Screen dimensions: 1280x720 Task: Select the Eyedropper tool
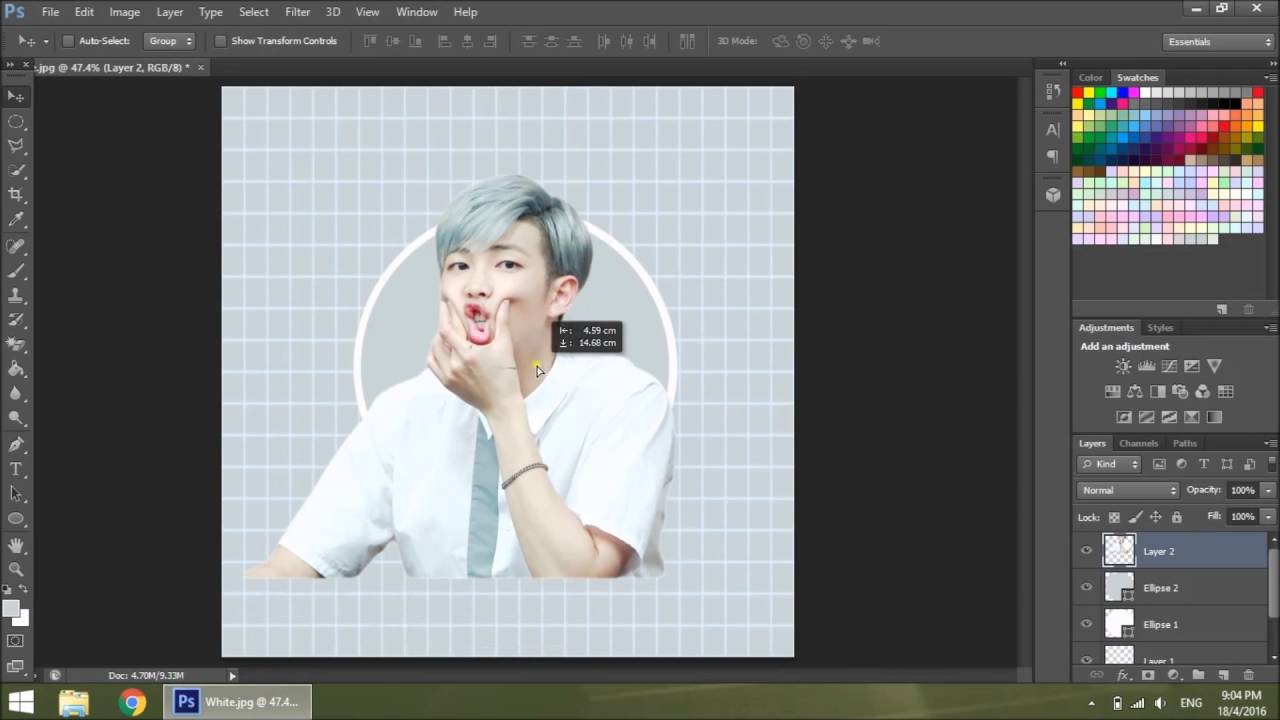click(x=16, y=220)
